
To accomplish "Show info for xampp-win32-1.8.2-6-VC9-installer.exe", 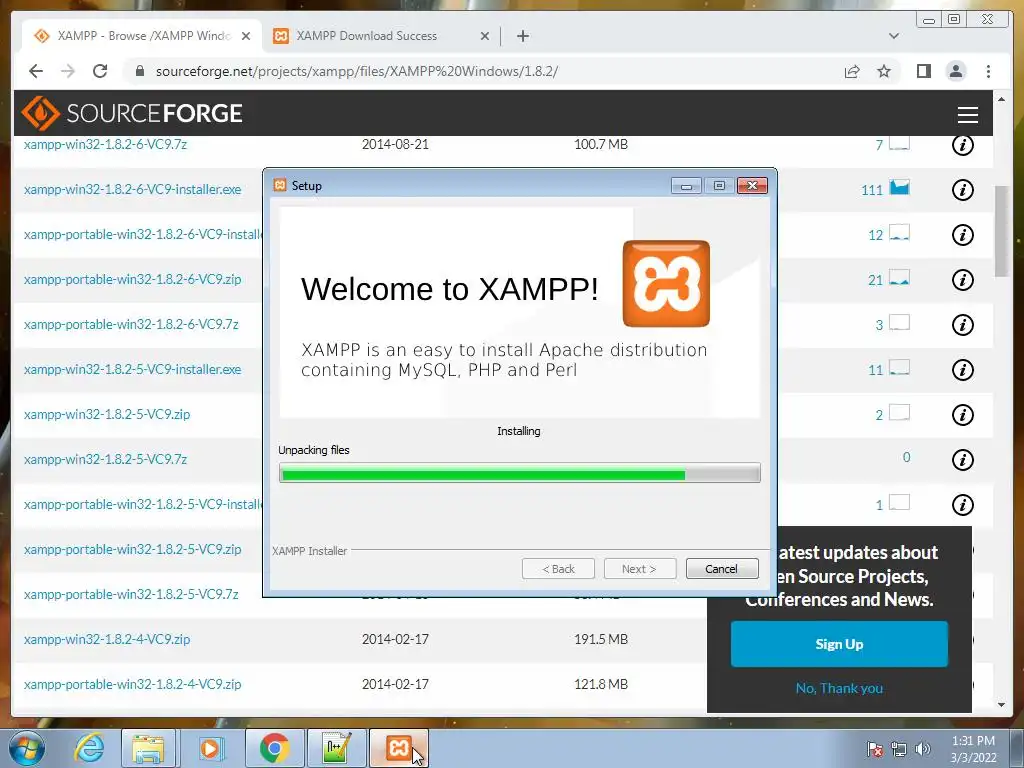I will coord(963,190).
